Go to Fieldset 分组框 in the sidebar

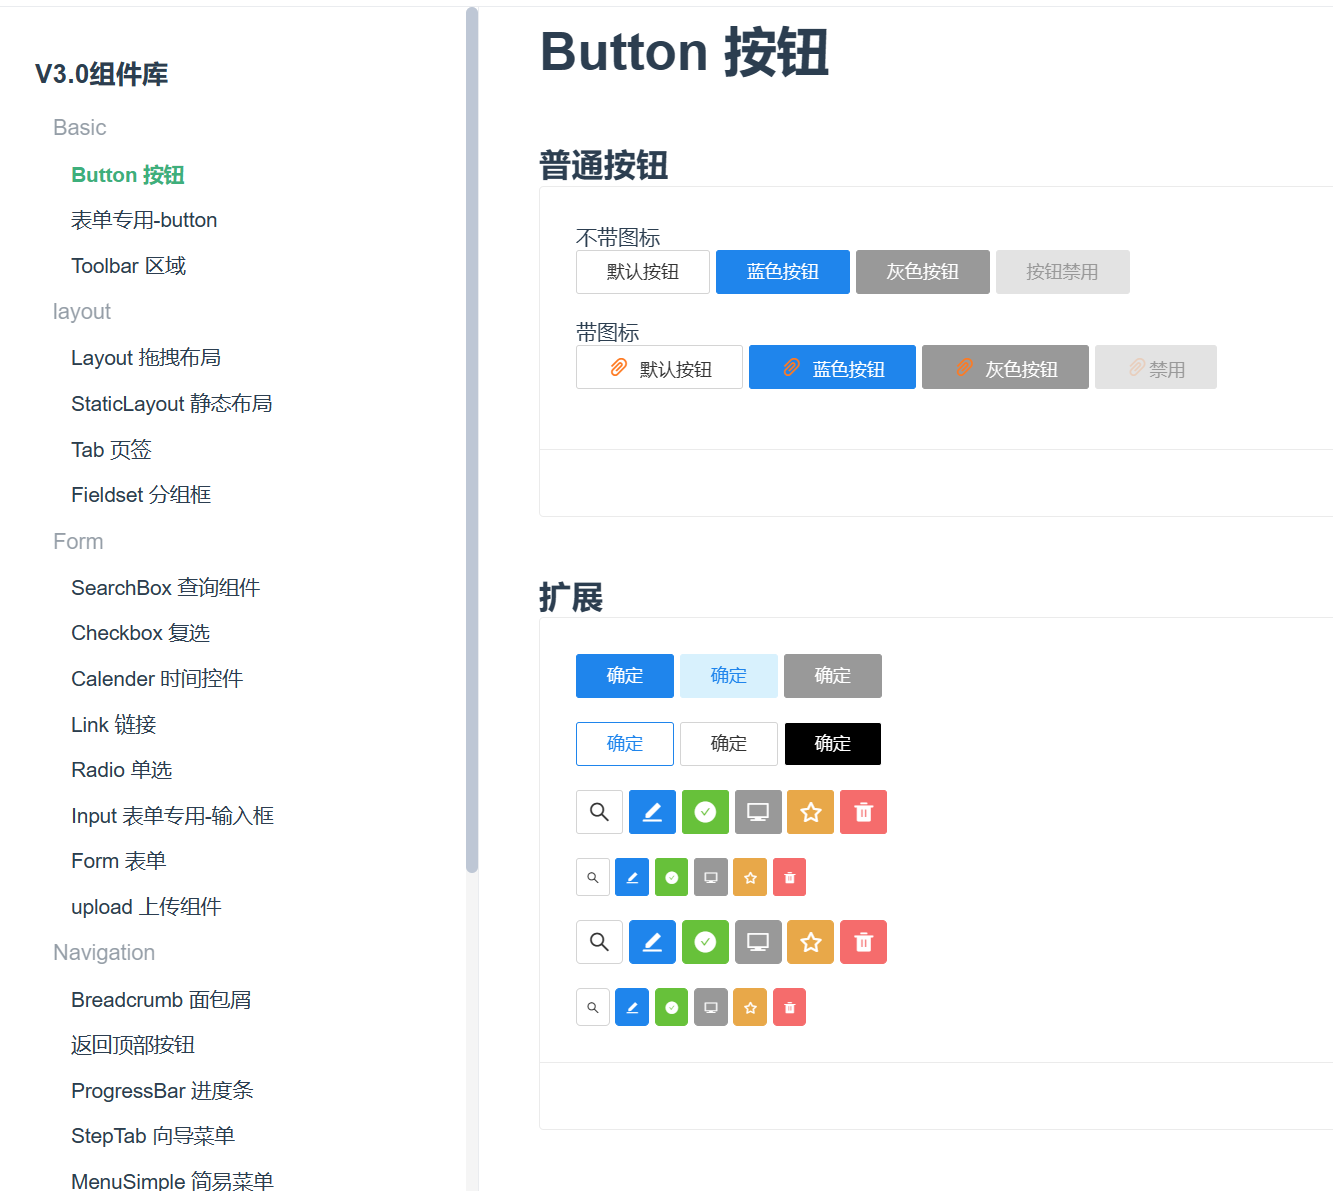141,495
